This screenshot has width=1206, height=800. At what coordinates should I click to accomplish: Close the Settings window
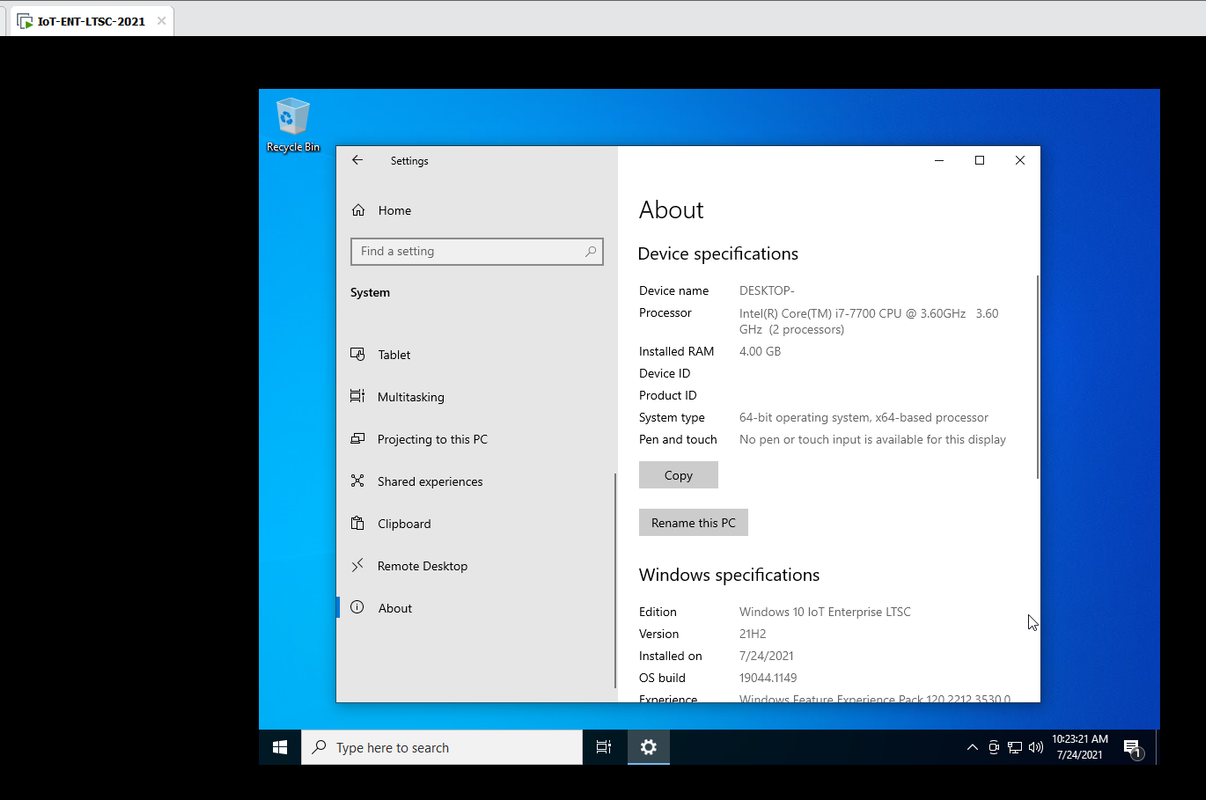(1020, 160)
